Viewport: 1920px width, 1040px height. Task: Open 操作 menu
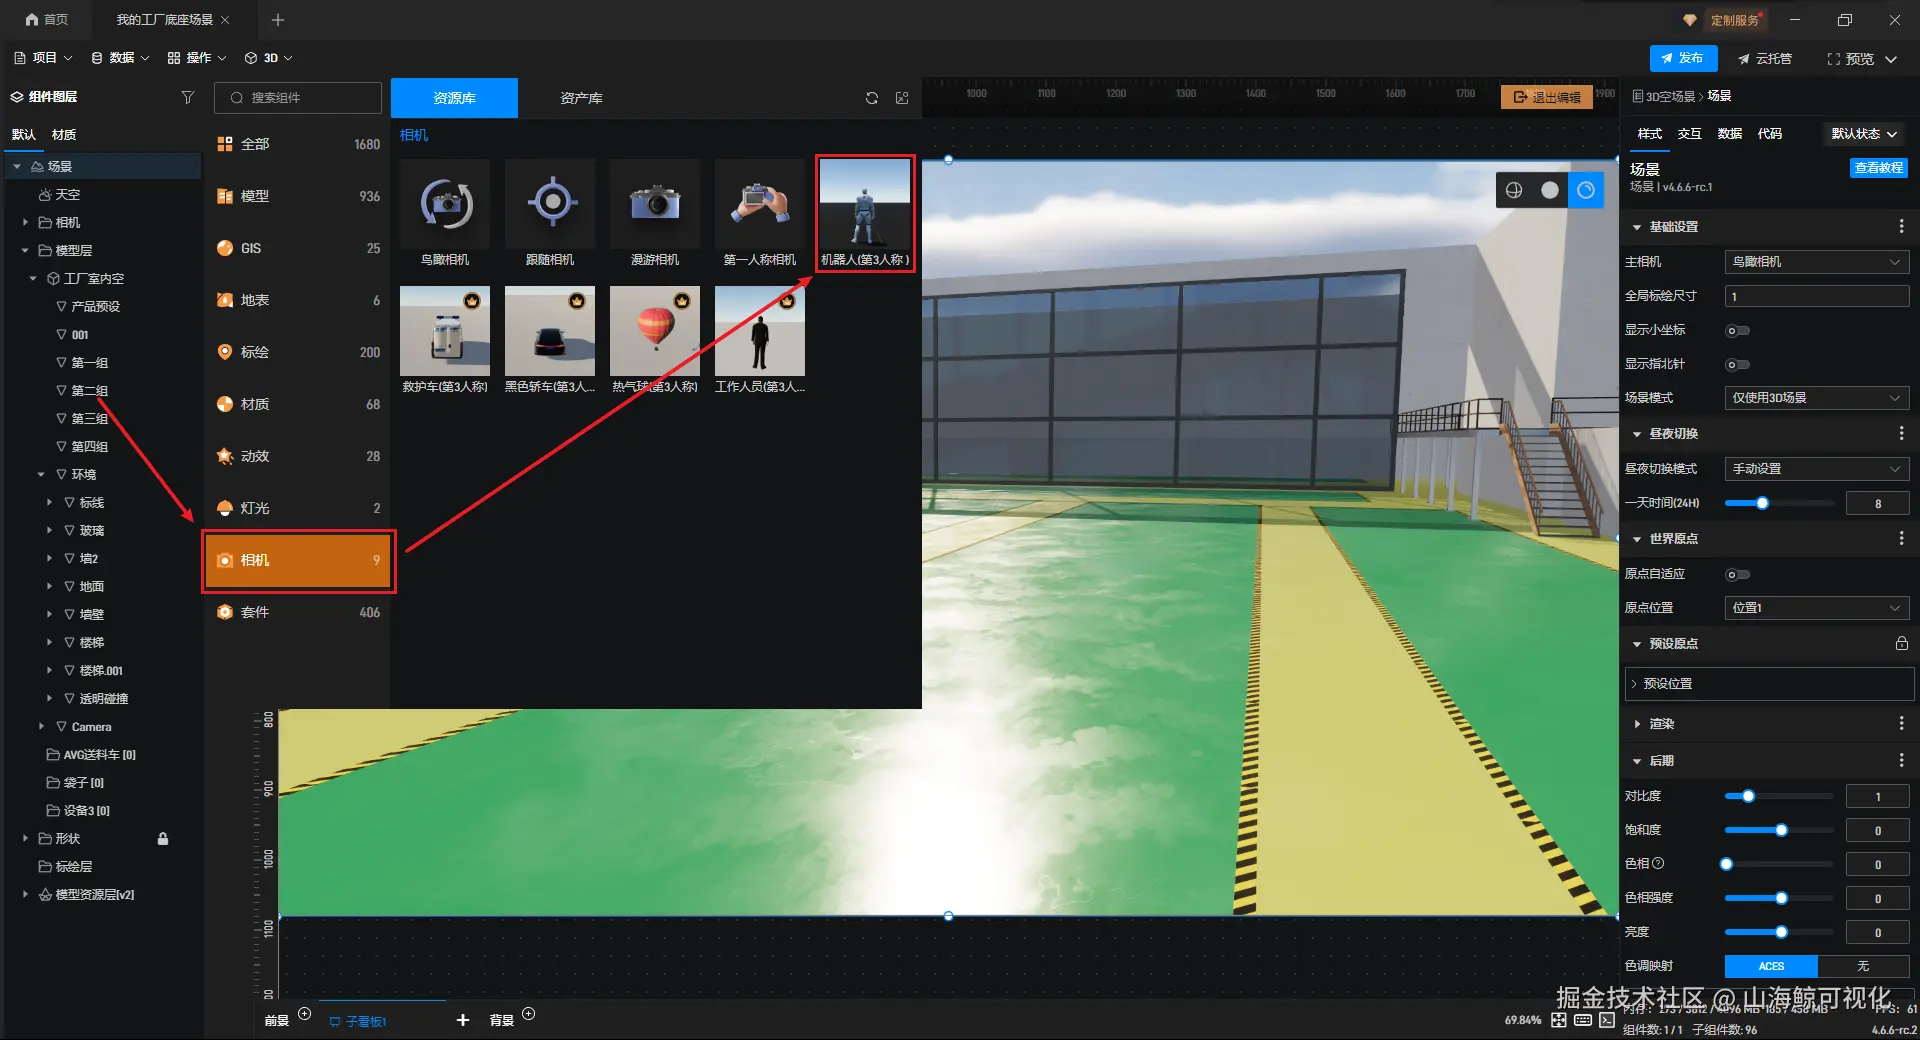(x=197, y=58)
